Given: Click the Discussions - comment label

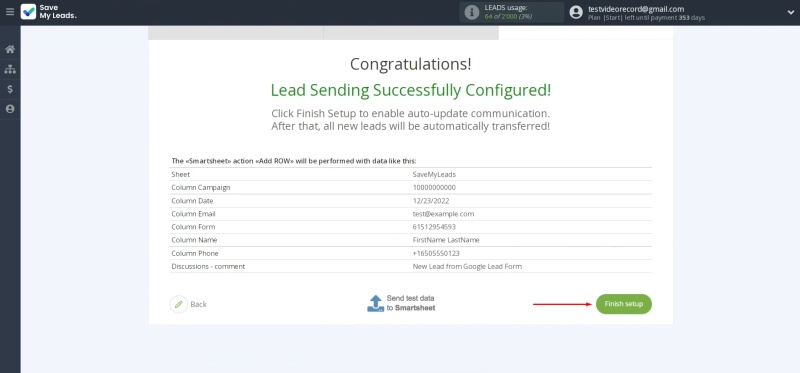Looking at the screenshot, I should (208, 266).
